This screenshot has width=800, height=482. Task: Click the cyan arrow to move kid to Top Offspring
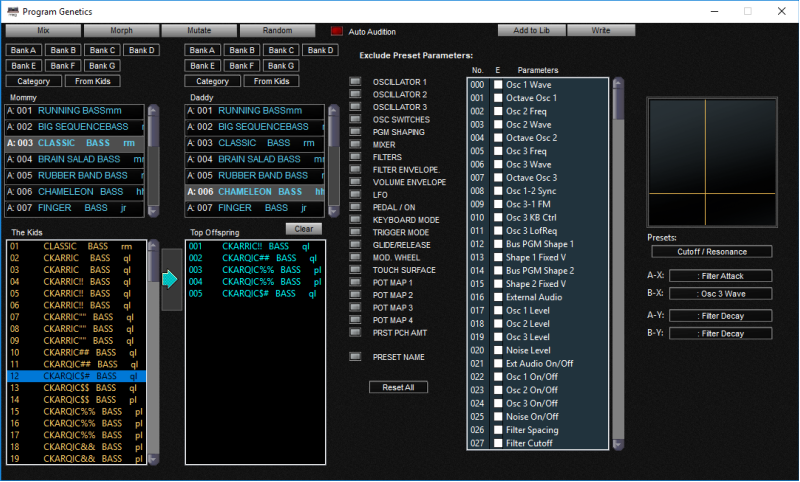click(170, 279)
